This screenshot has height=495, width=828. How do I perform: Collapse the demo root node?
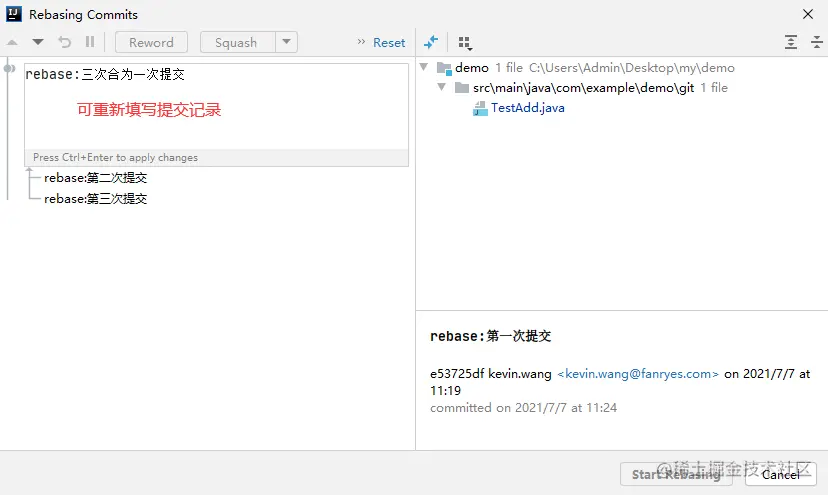coord(424,67)
